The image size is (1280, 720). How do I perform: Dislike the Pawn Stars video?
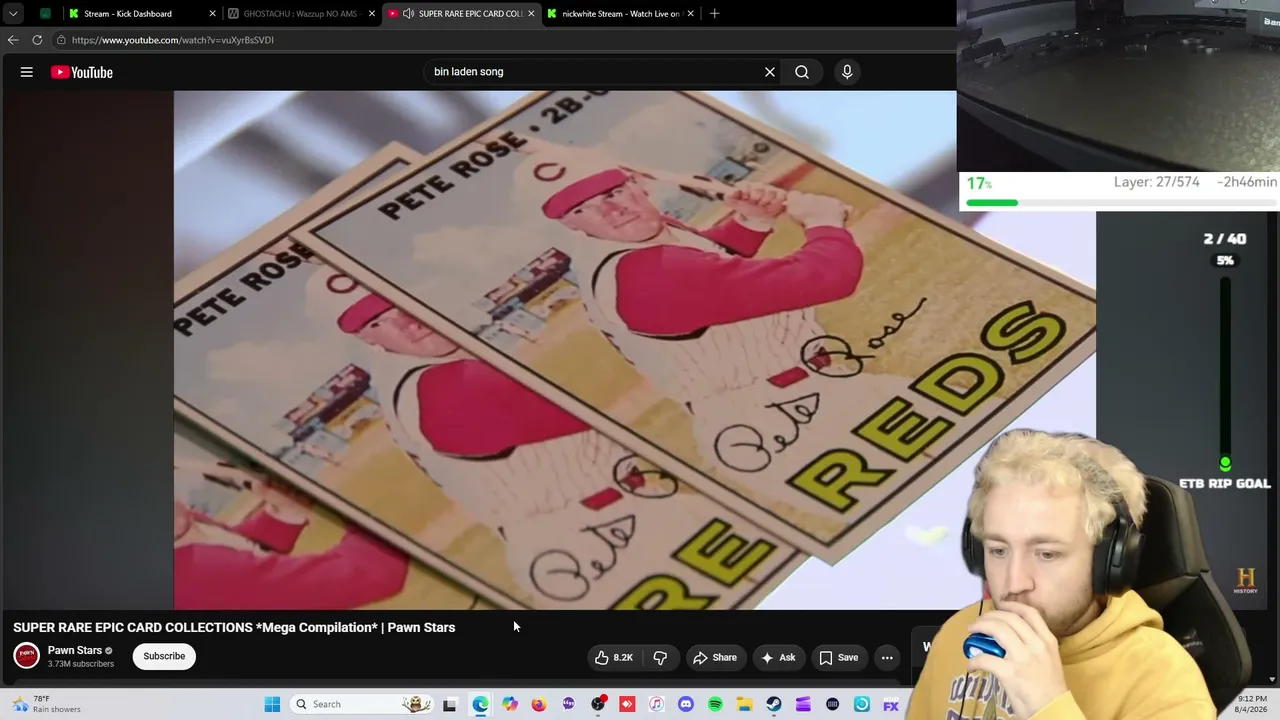660,657
